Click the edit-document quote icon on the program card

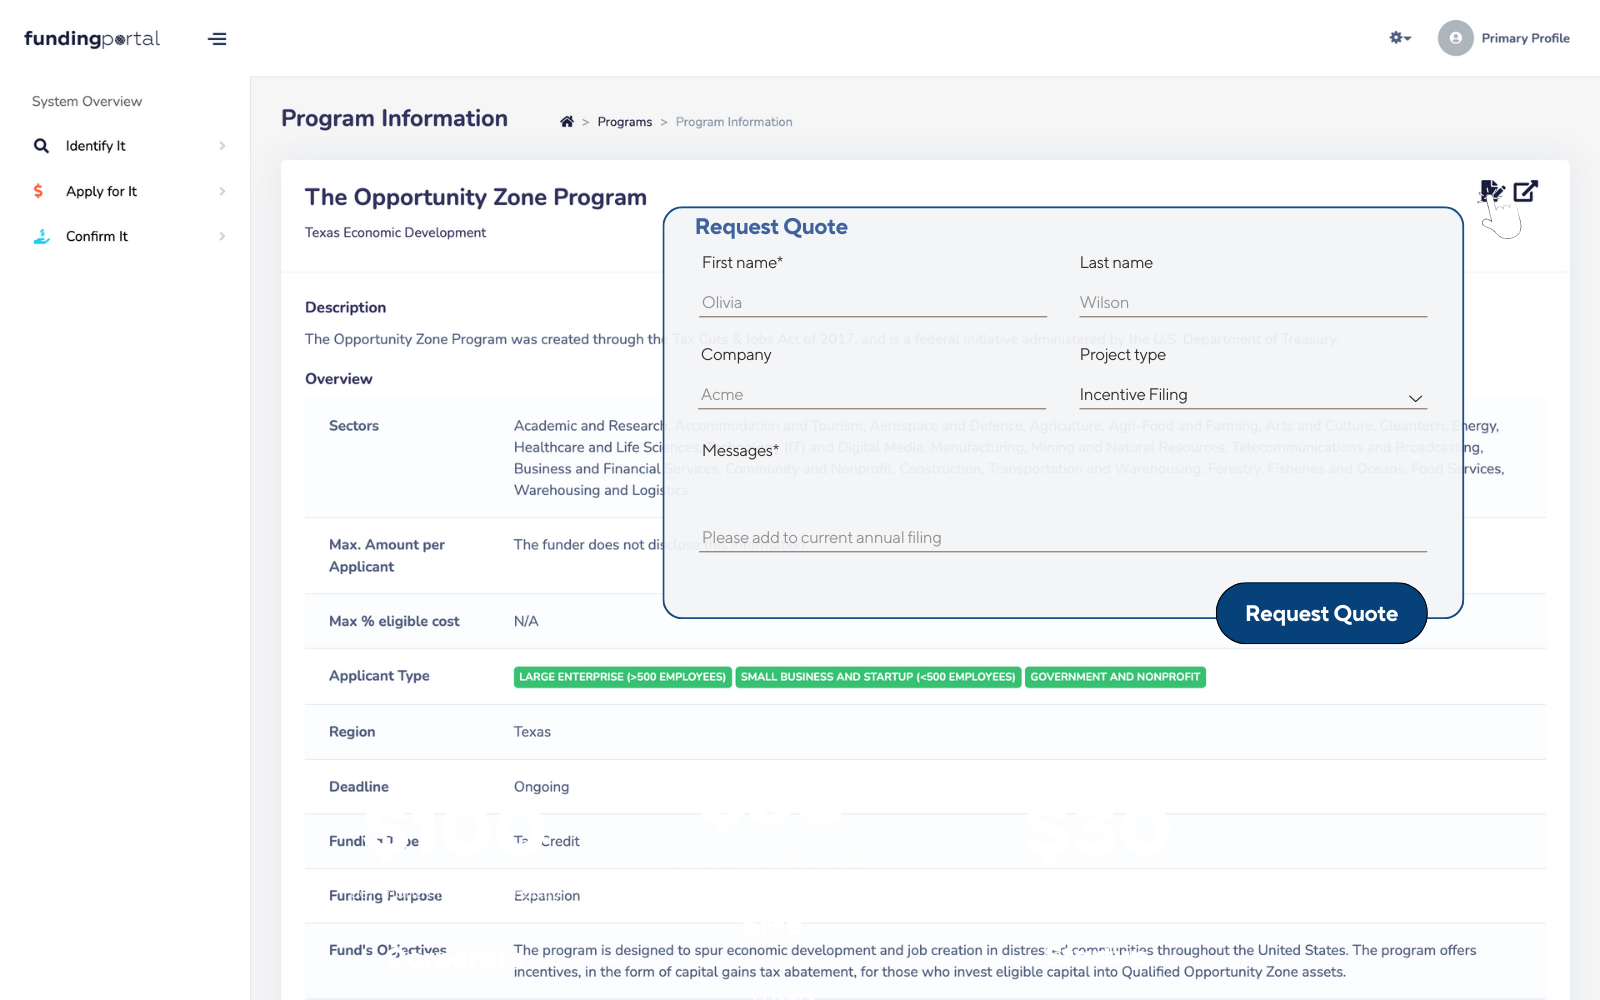pos(1491,190)
